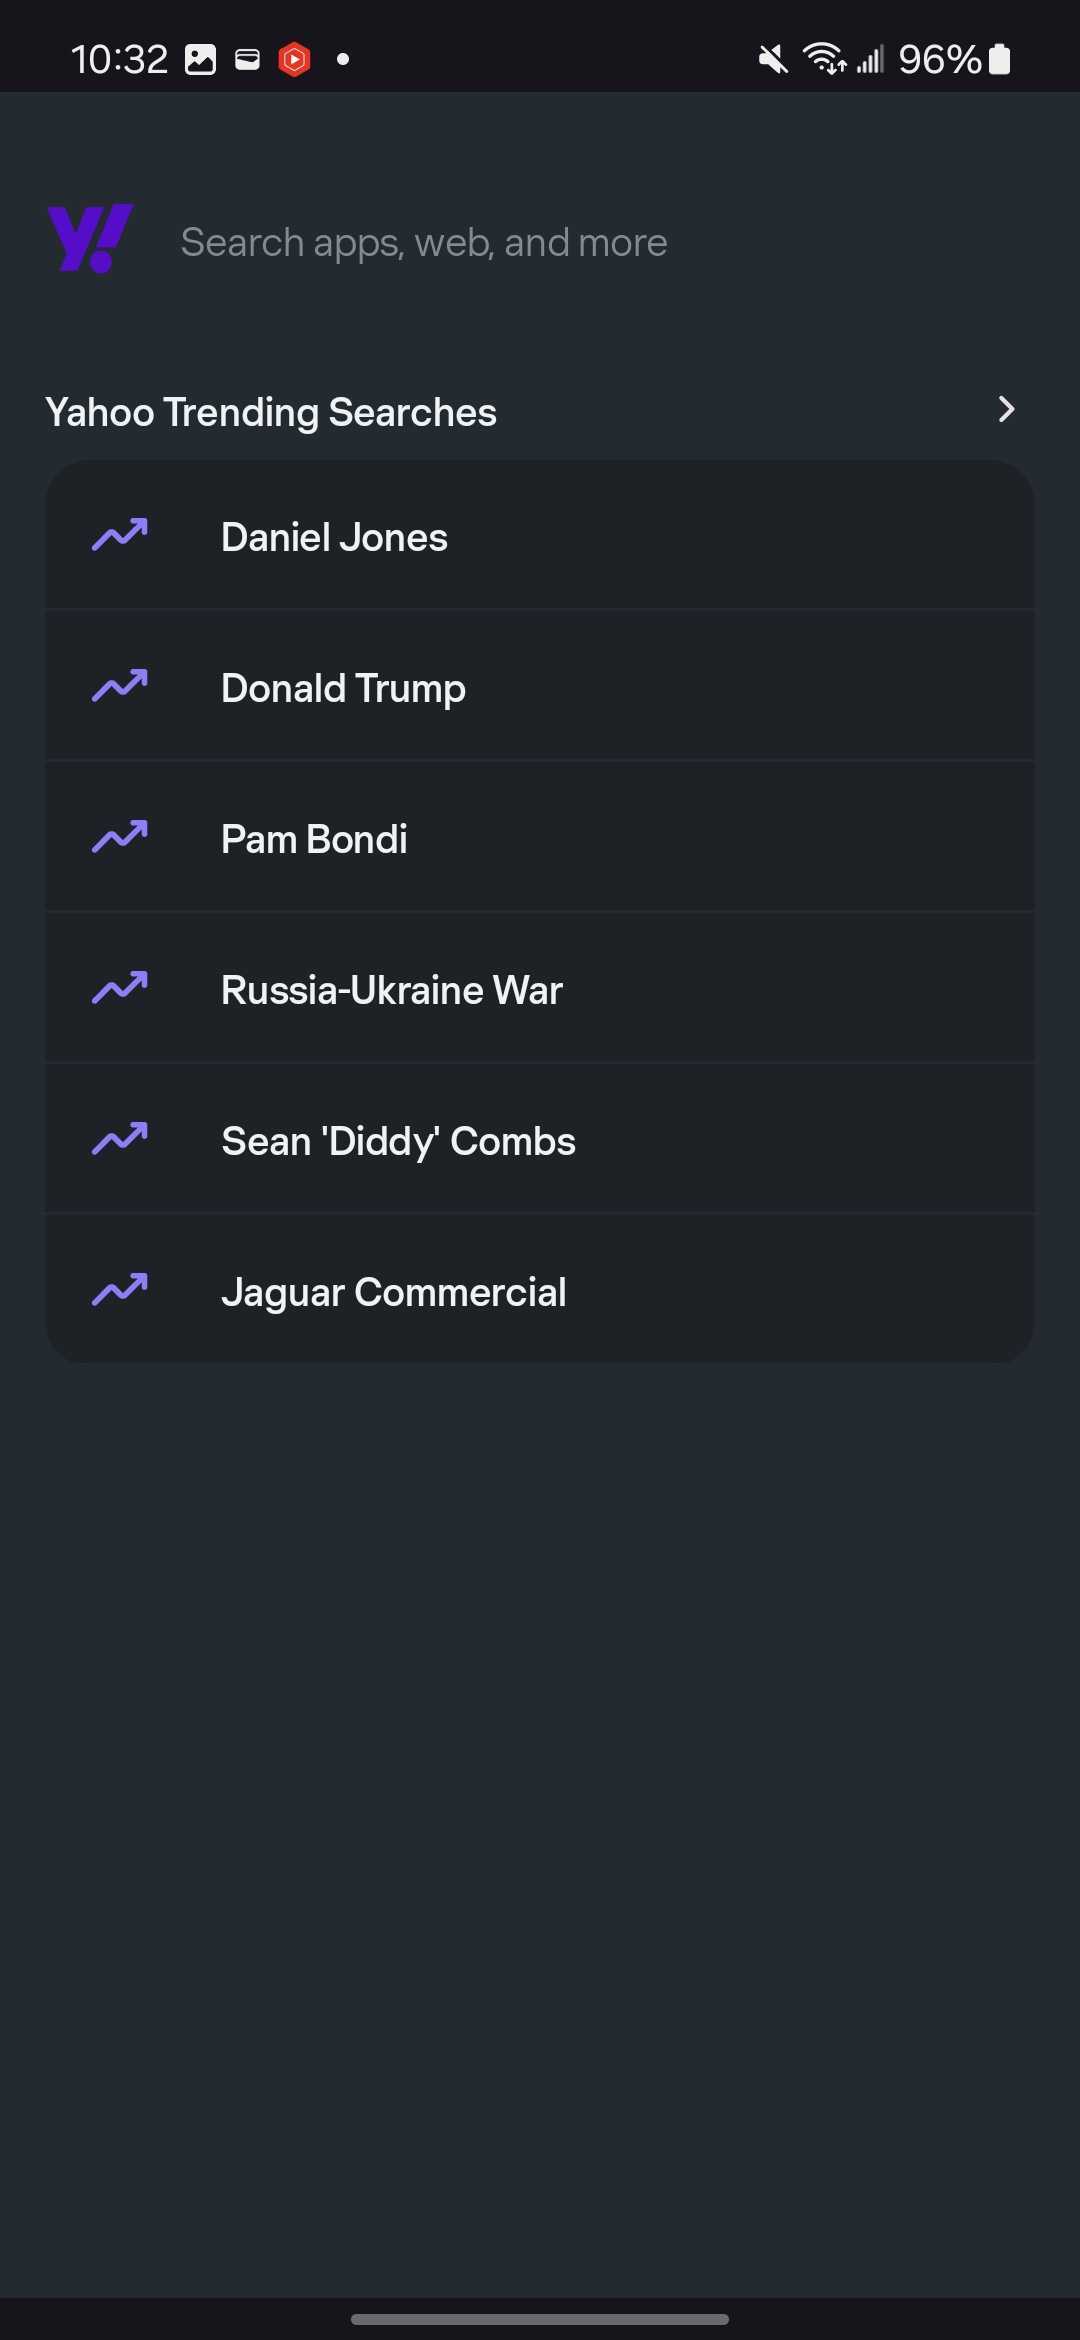Click the search apps and web field

pyautogui.click(x=424, y=243)
